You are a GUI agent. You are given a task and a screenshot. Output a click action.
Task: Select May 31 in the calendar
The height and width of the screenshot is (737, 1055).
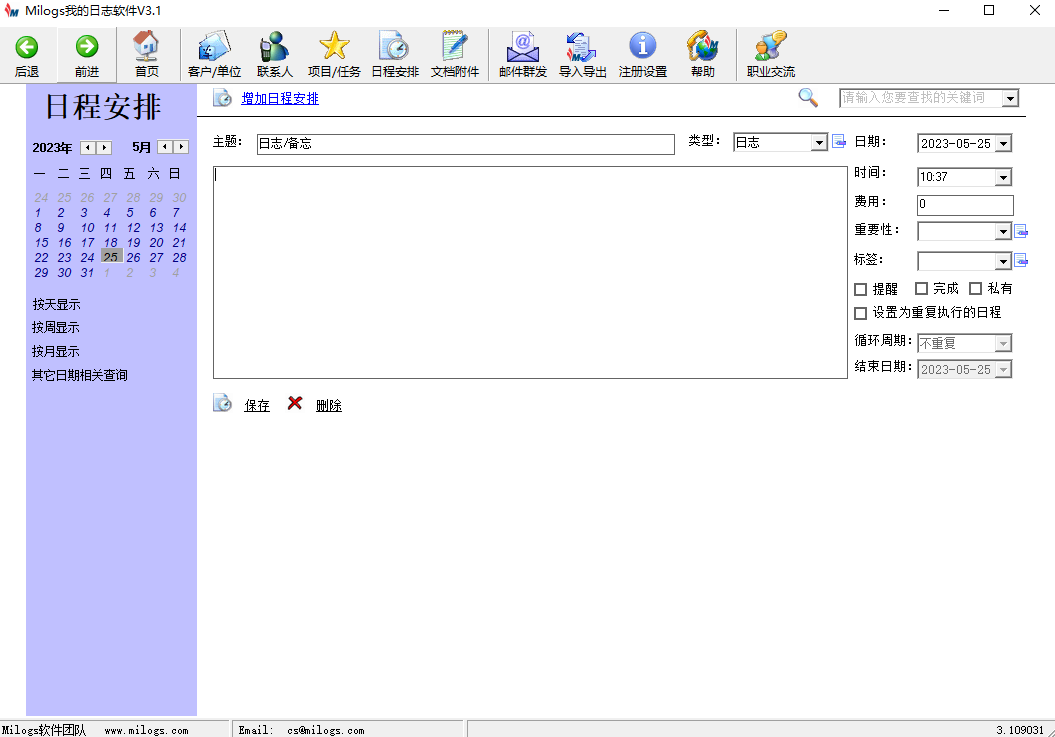click(87, 273)
